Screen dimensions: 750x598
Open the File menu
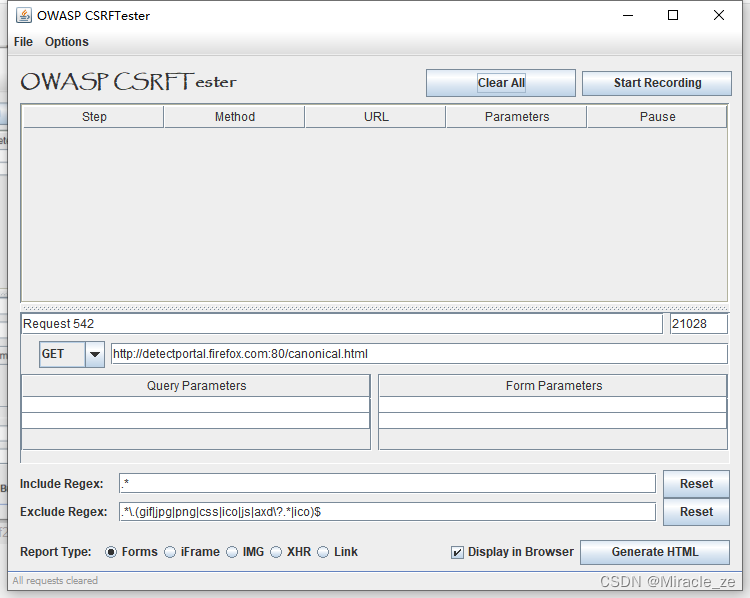pyautogui.click(x=23, y=42)
